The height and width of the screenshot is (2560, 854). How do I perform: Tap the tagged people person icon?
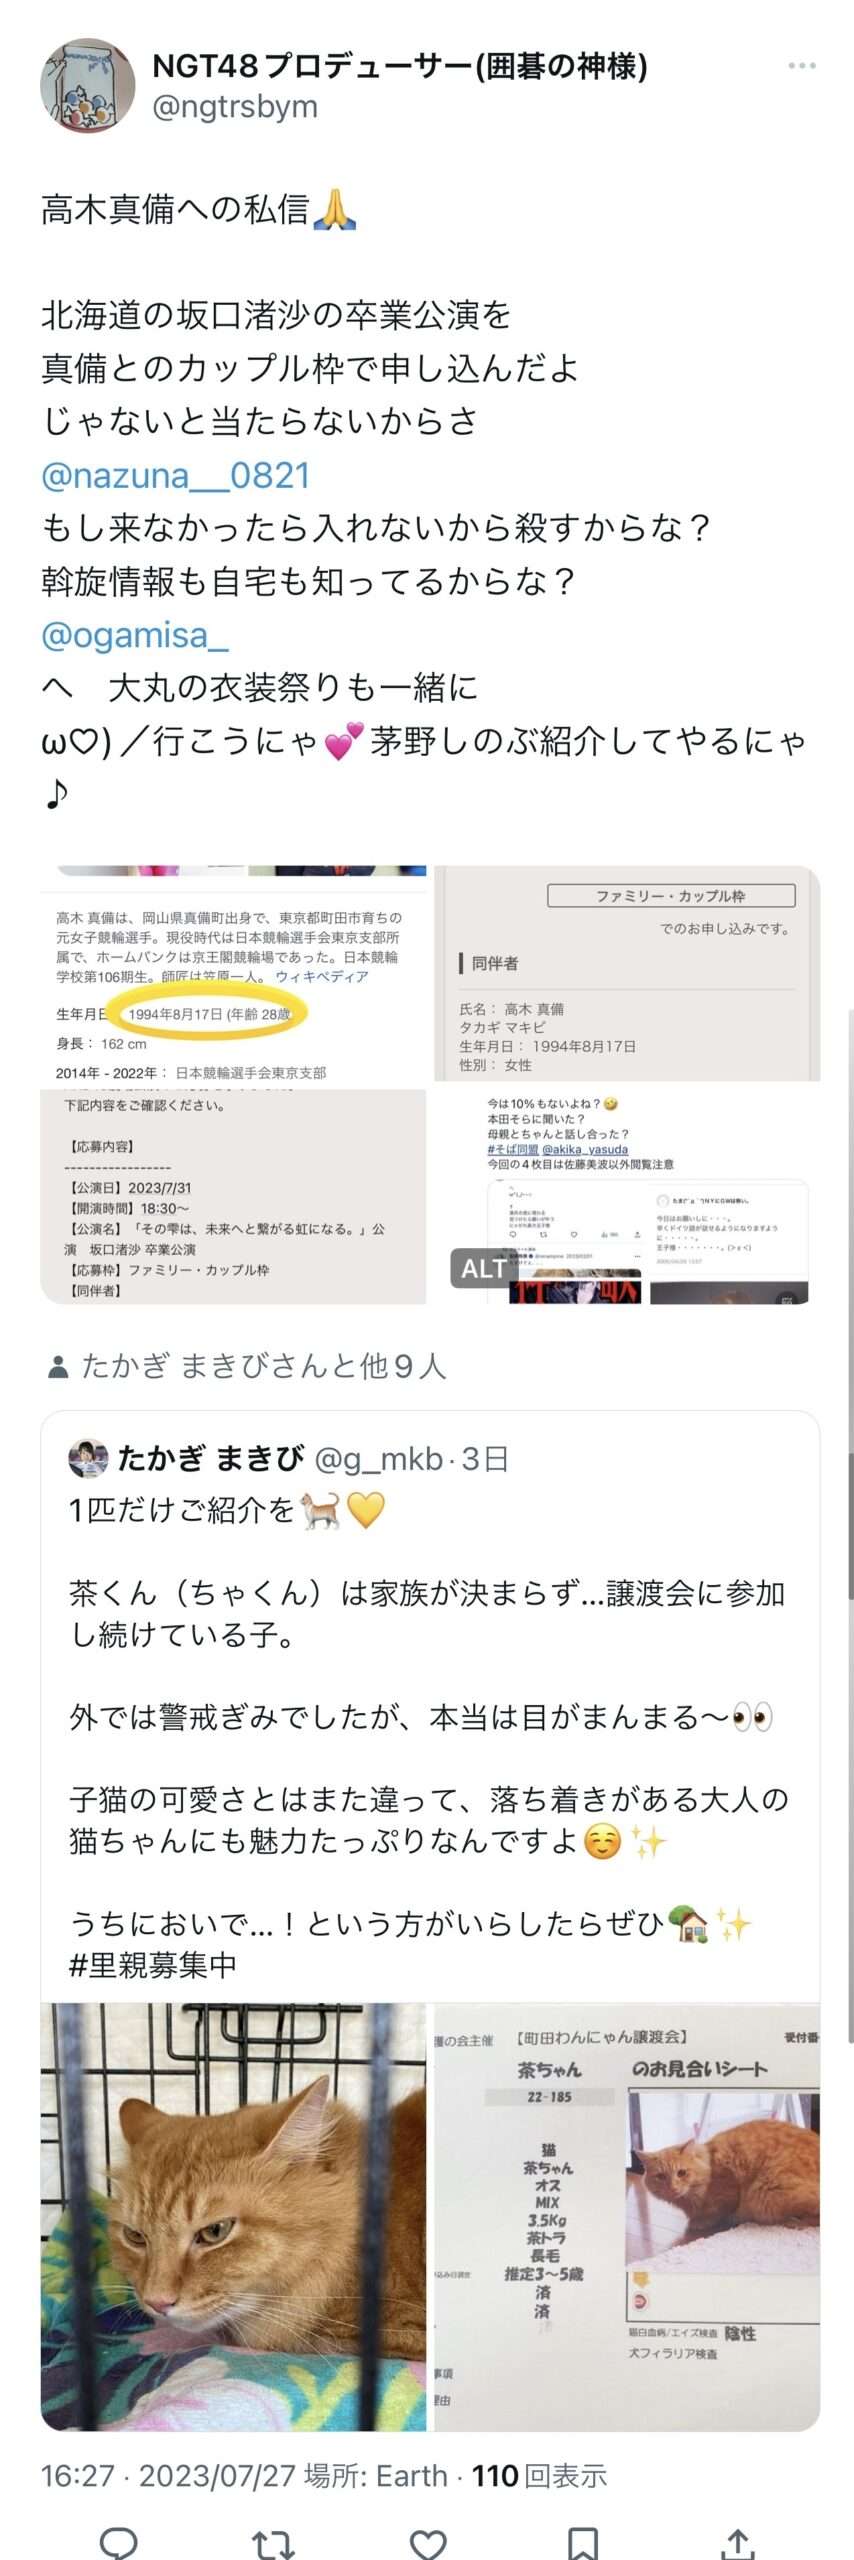[x=57, y=1366]
